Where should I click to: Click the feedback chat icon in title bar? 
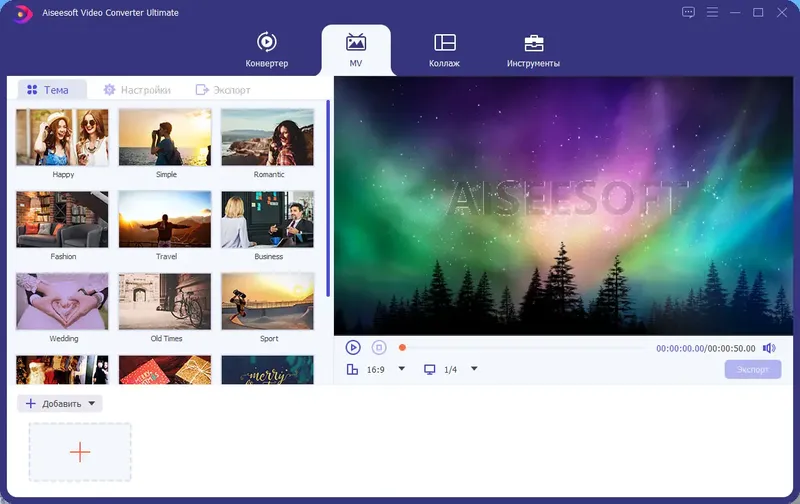688,12
